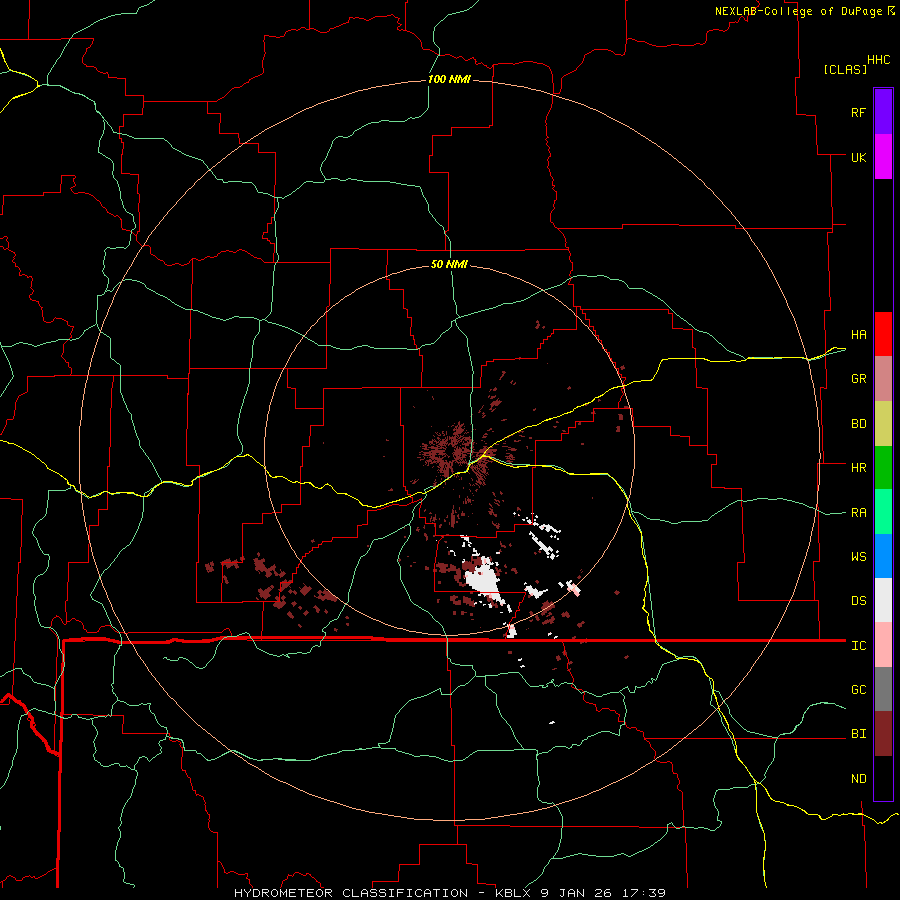
Task: Click the dark red BI biological swatch
Action: tap(883, 734)
